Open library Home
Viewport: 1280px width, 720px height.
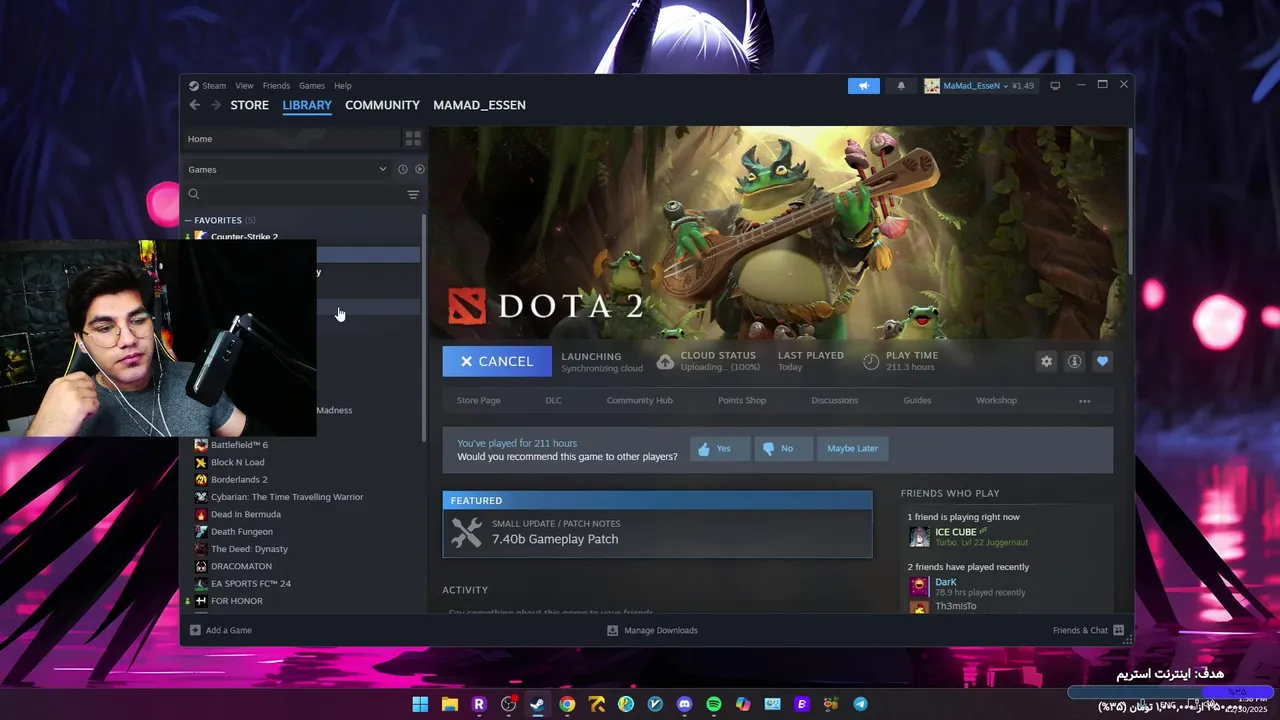pos(290,139)
